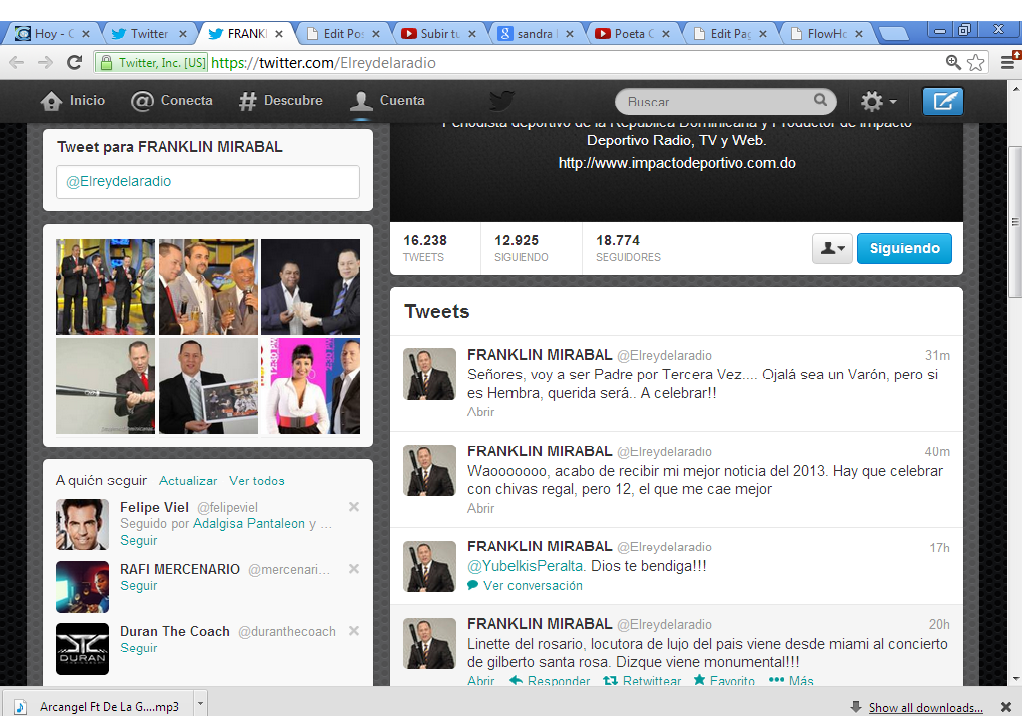
Task: Click the Twitter bird logo in navbar
Action: click(x=502, y=101)
